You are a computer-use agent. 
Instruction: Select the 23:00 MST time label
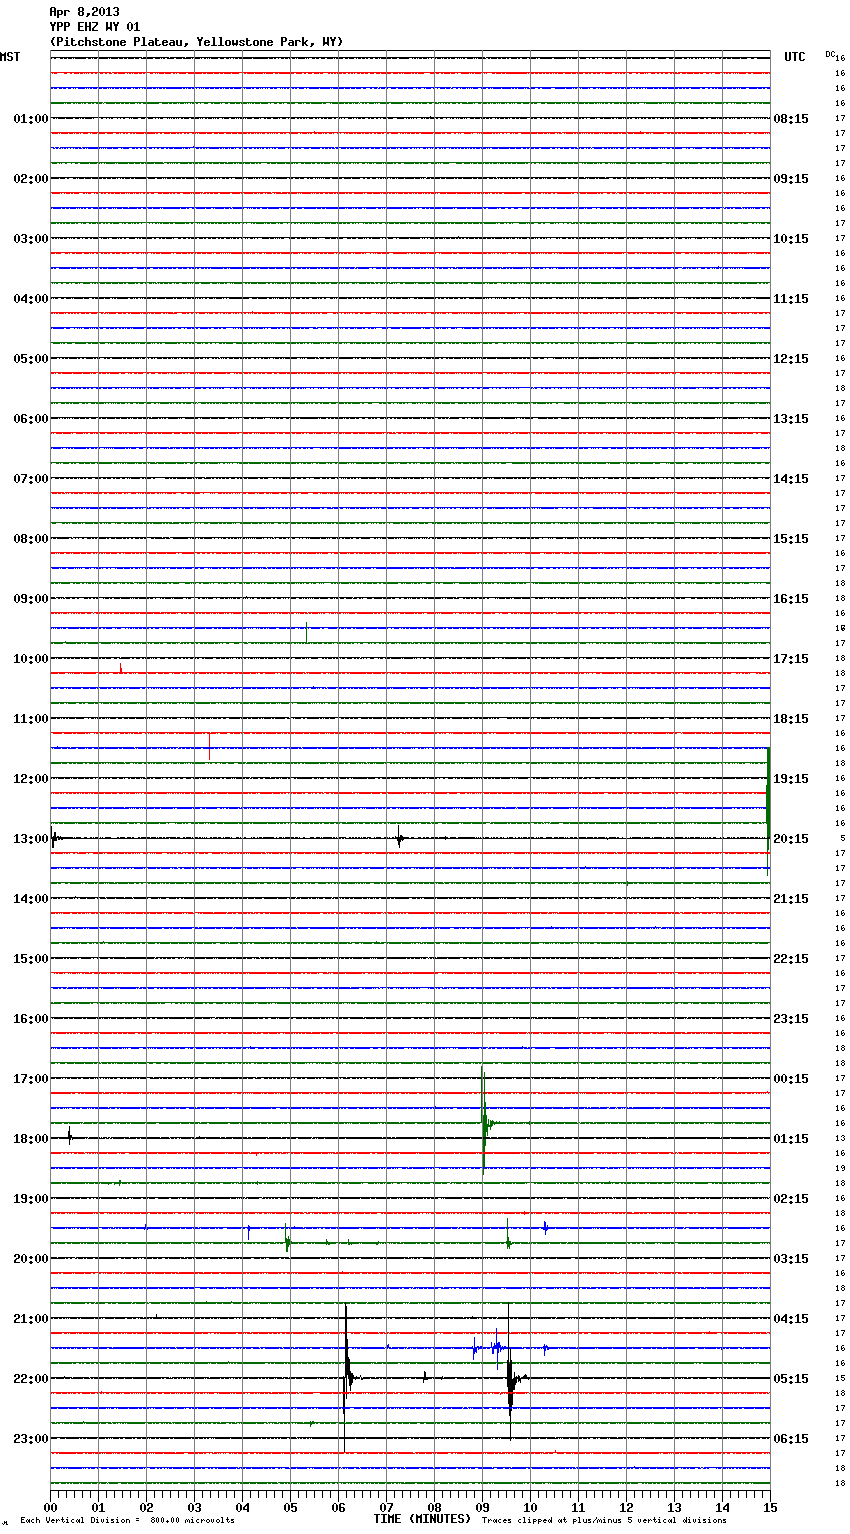(30, 1439)
